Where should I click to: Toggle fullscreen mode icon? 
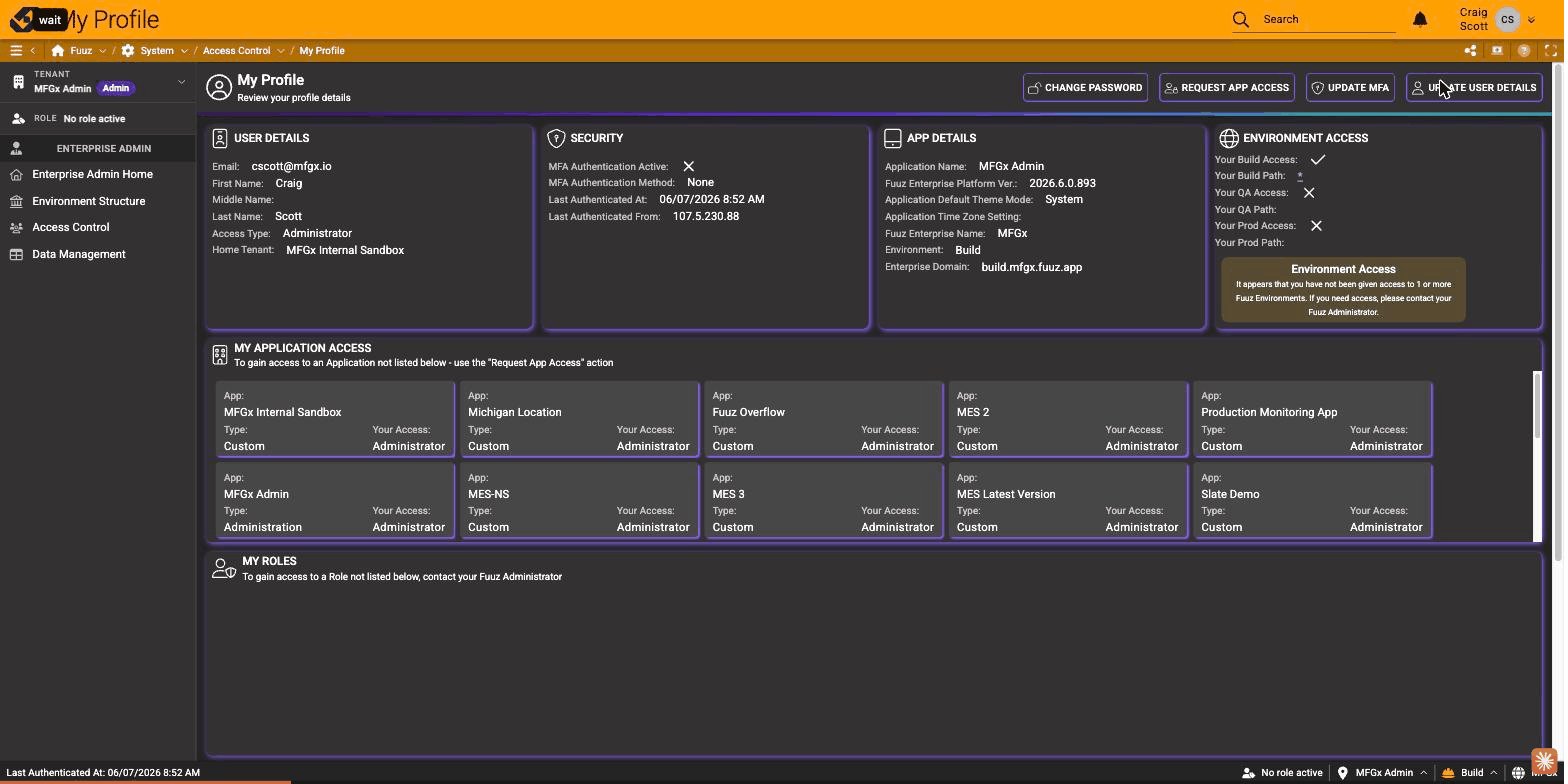tap(1551, 50)
